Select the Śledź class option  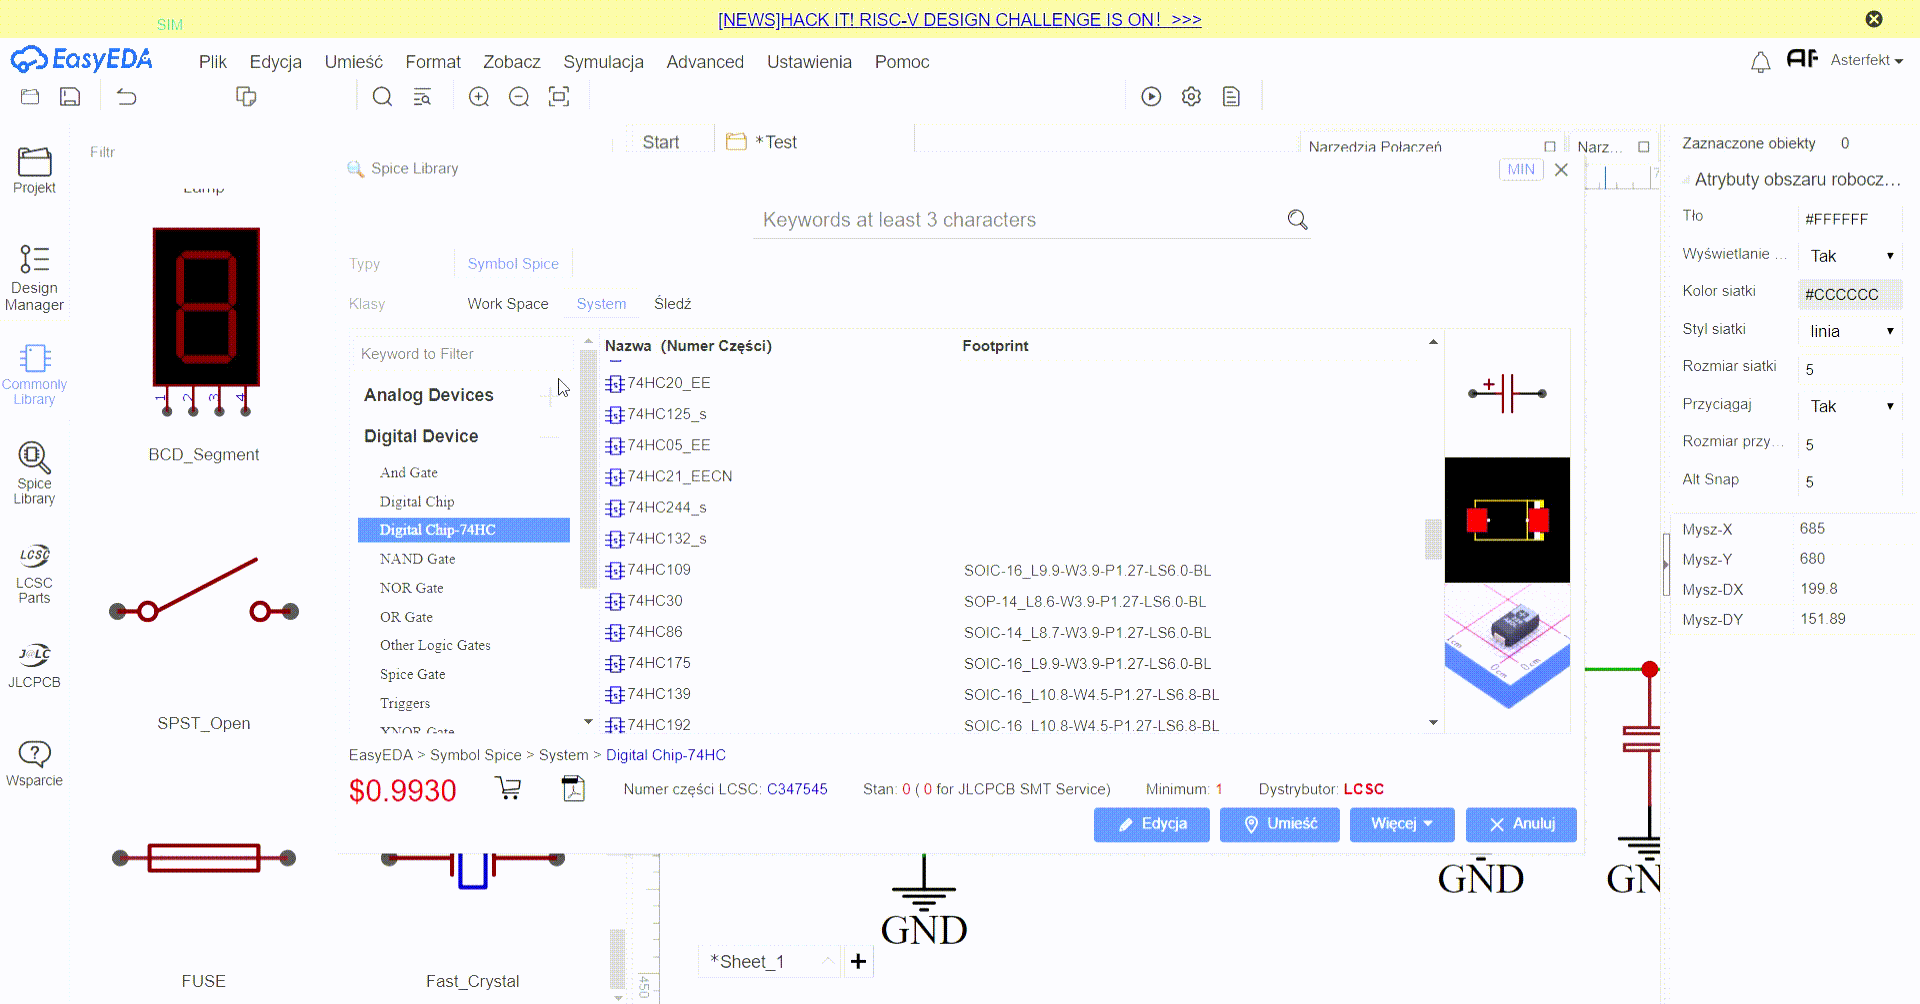tap(672, 304)
